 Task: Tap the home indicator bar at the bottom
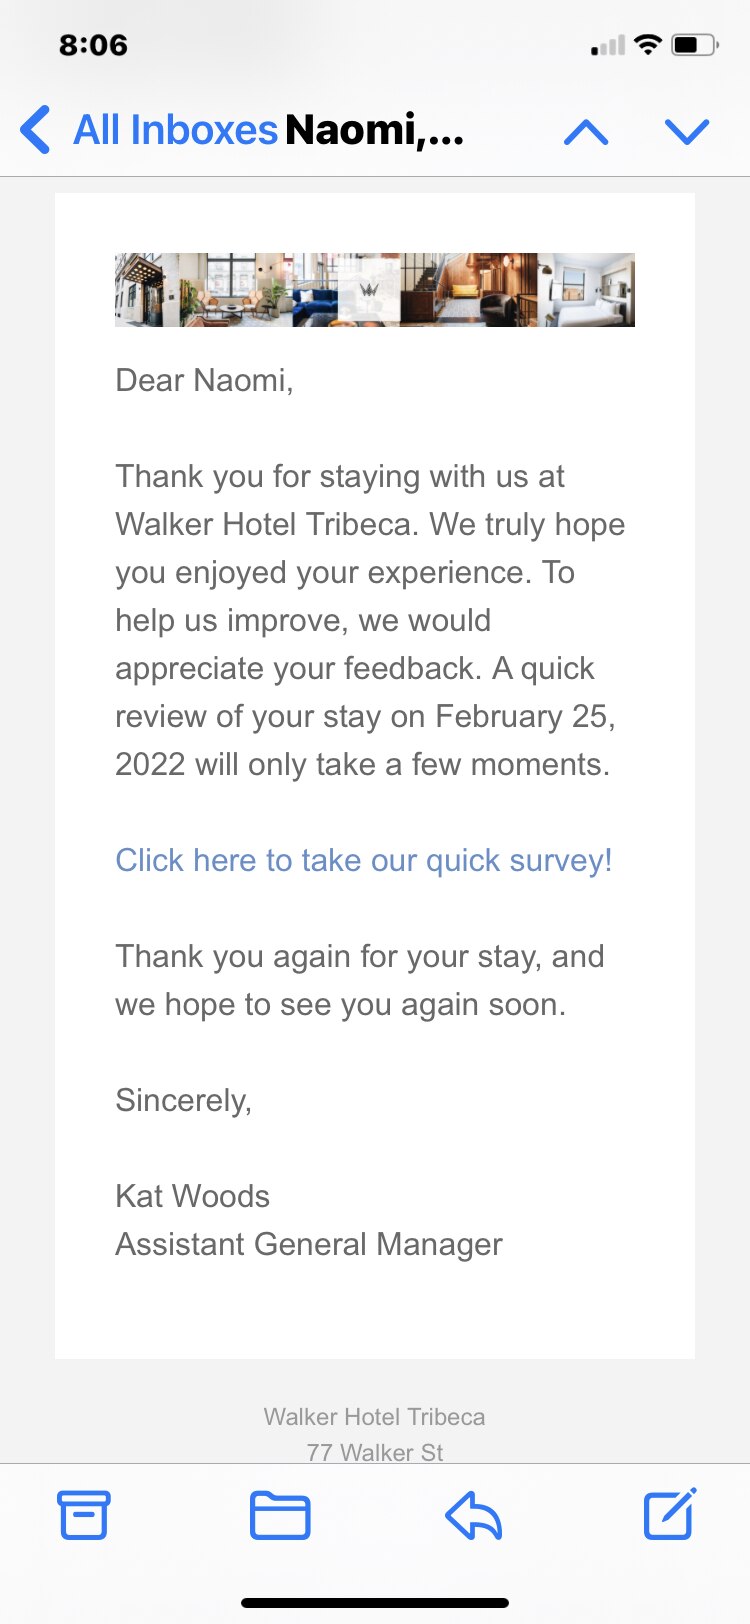coord(374,1600)
